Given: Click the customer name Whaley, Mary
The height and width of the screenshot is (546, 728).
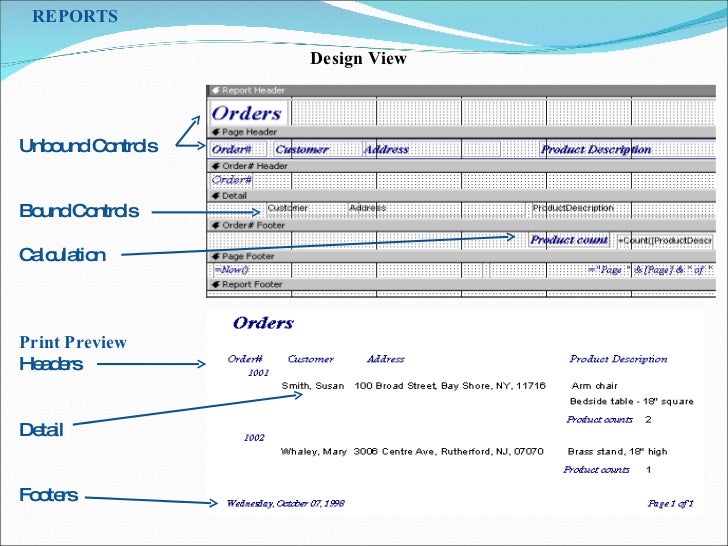Looking at the screenshot, I should 314,452.
